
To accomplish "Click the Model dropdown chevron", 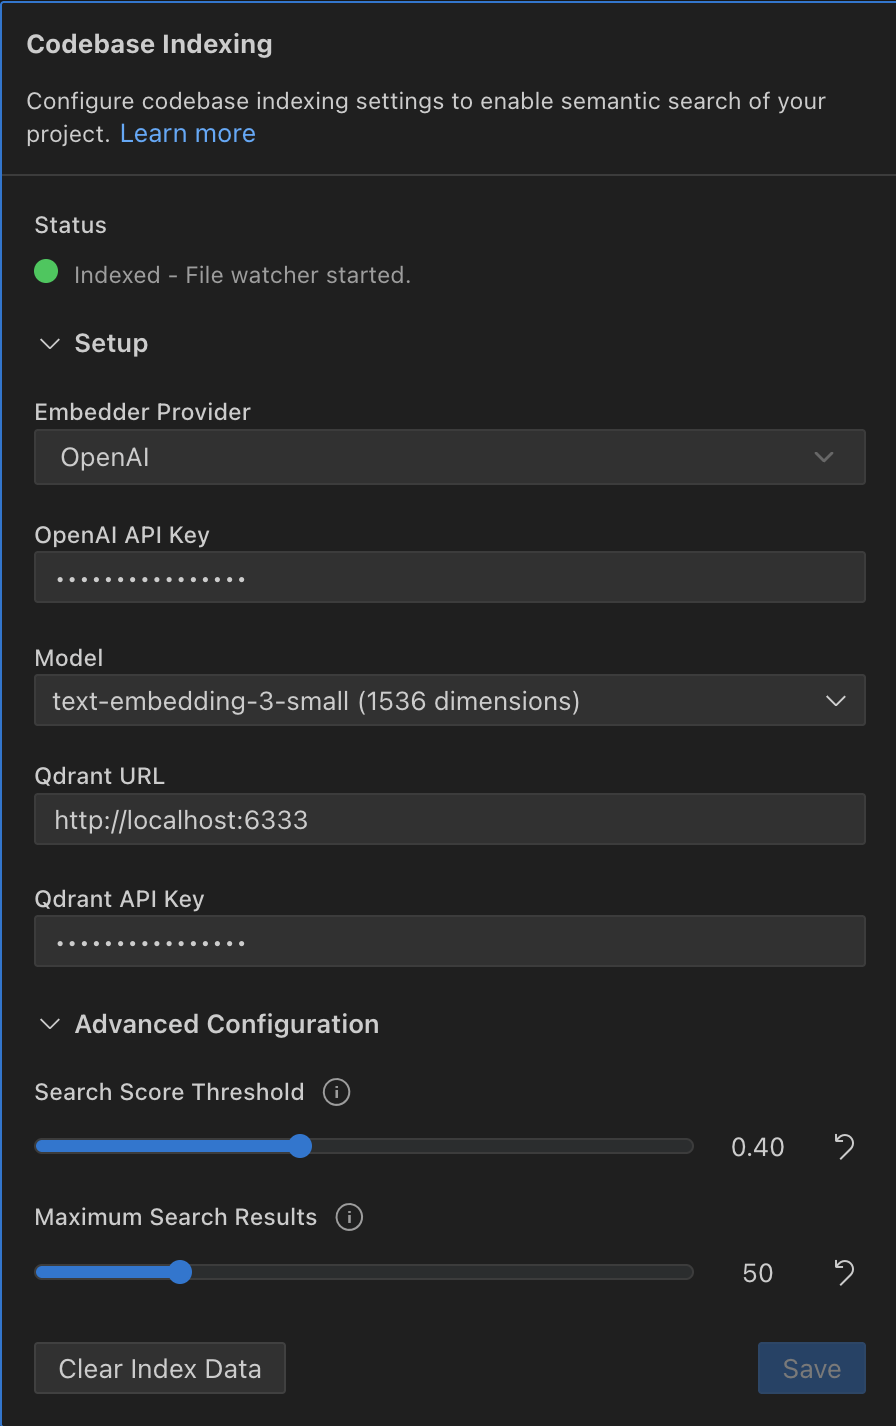I will click(x=835, y=701).
